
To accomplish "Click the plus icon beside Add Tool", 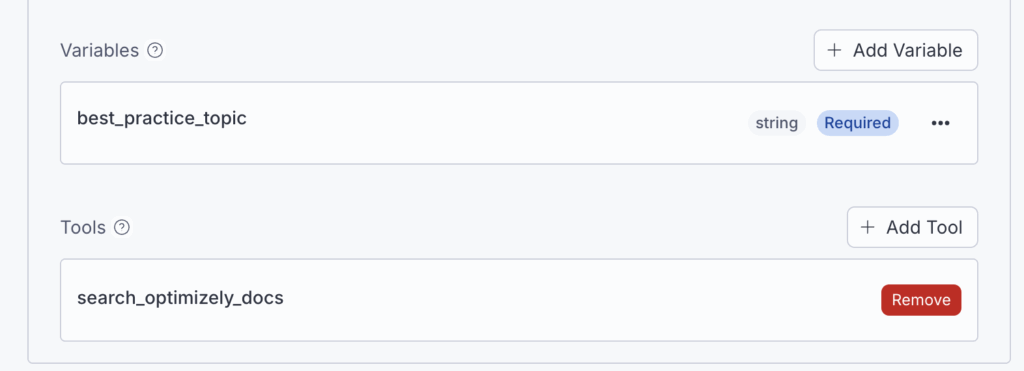I will tap(867, 227).
